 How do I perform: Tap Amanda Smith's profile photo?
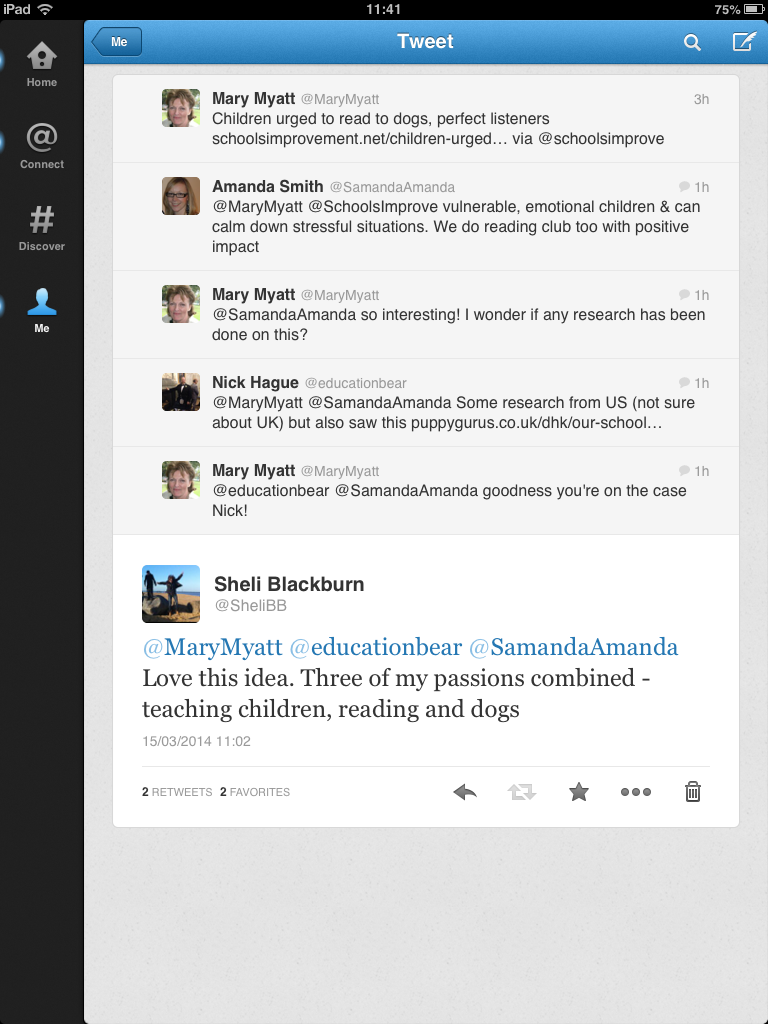point(181,196)
